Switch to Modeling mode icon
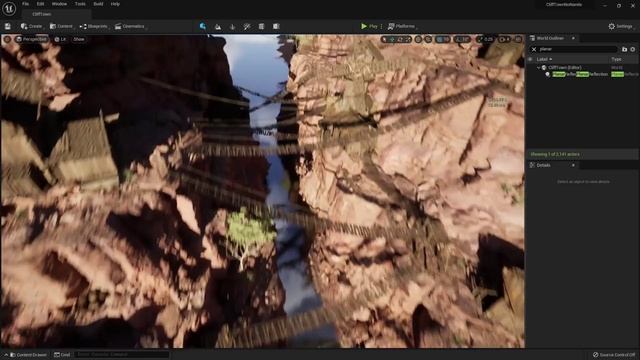 pos(261,27)
